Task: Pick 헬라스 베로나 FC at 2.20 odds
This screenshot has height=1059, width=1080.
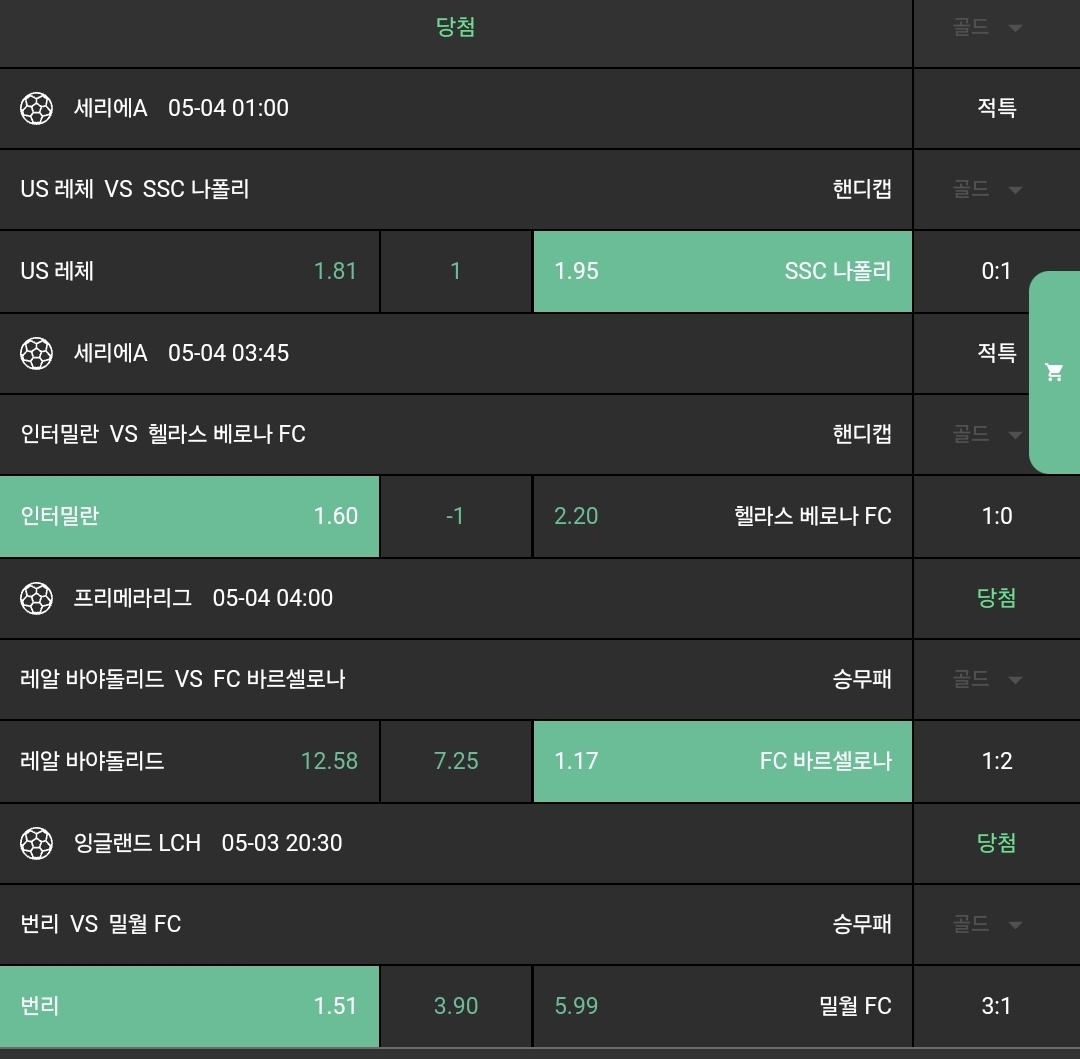Action: [x=722, y=516]
